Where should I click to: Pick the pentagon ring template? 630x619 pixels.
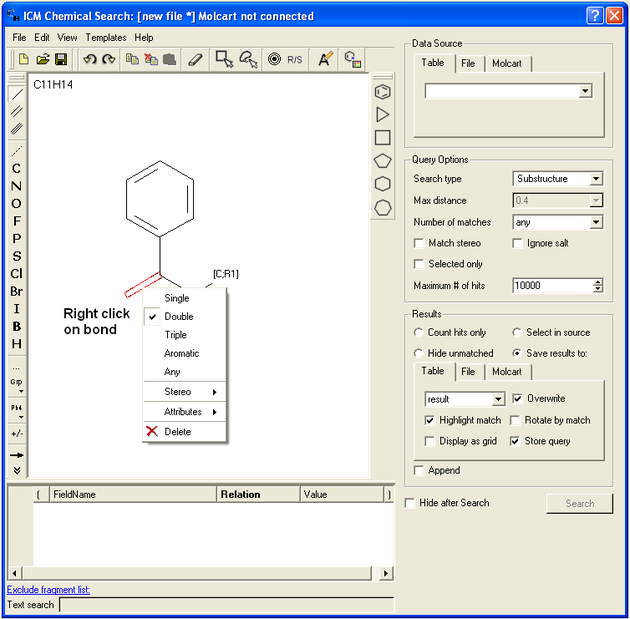382,161
